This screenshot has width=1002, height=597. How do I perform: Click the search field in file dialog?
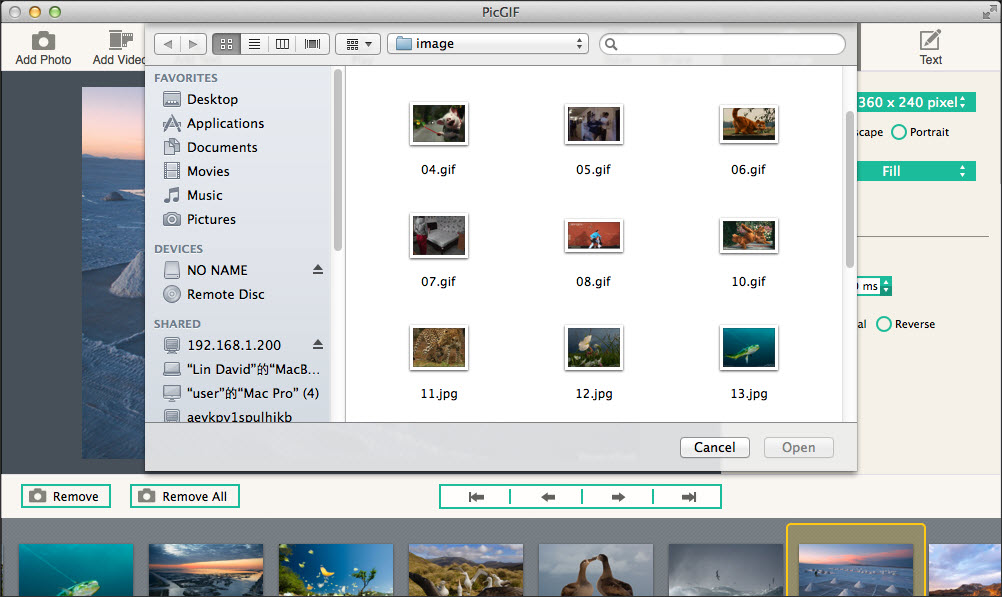tap(722, 43)
